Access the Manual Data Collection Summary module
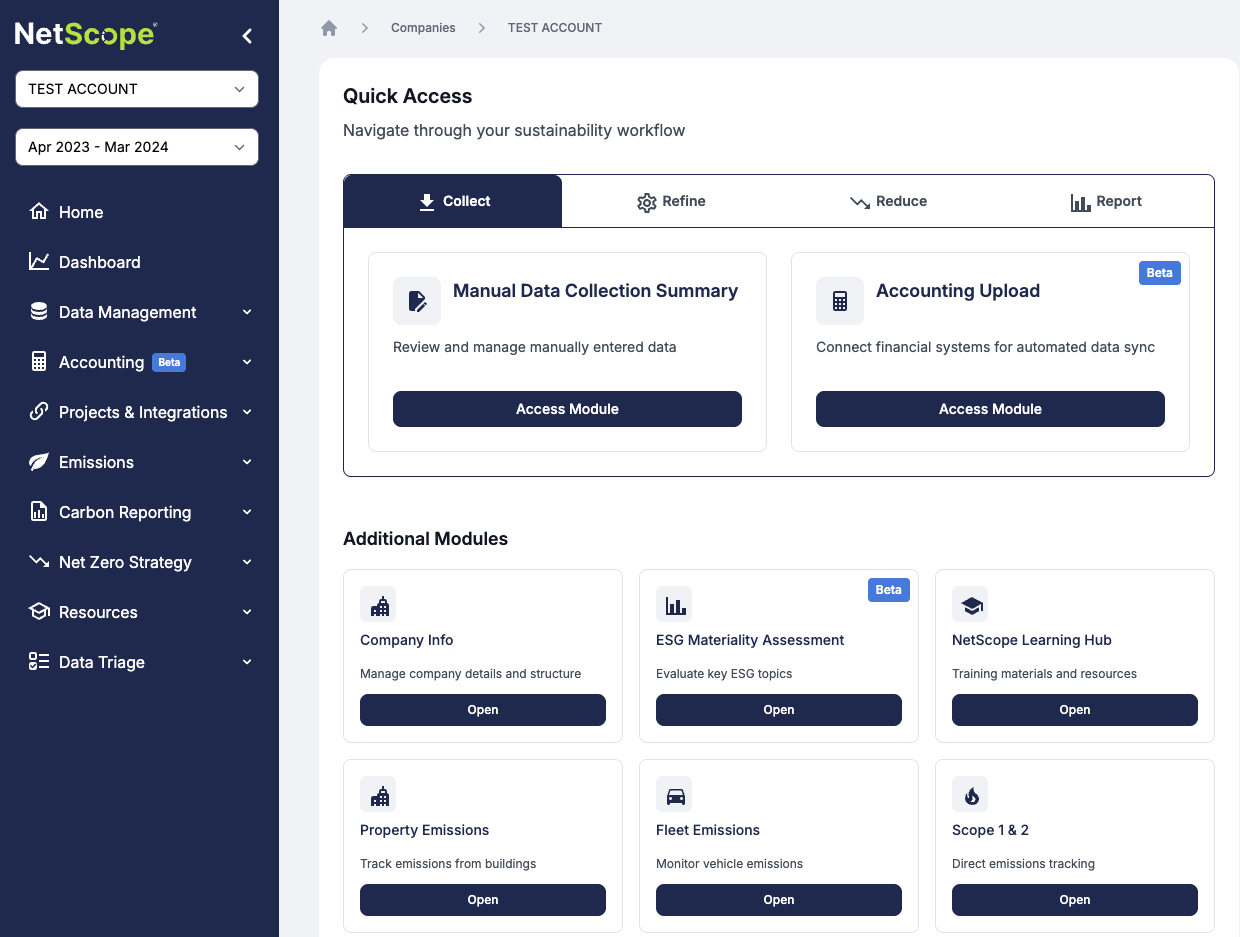1240x937 pixels. [567, 409]
